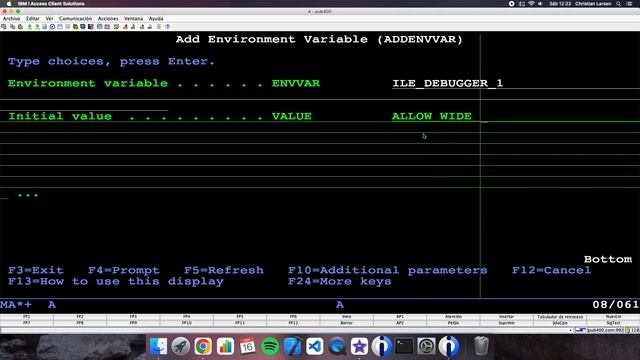Screen dimensions: 640x360
Task: Click the Wi-Fi status icon
Action: pyautogui.click(x=531, y=4)
